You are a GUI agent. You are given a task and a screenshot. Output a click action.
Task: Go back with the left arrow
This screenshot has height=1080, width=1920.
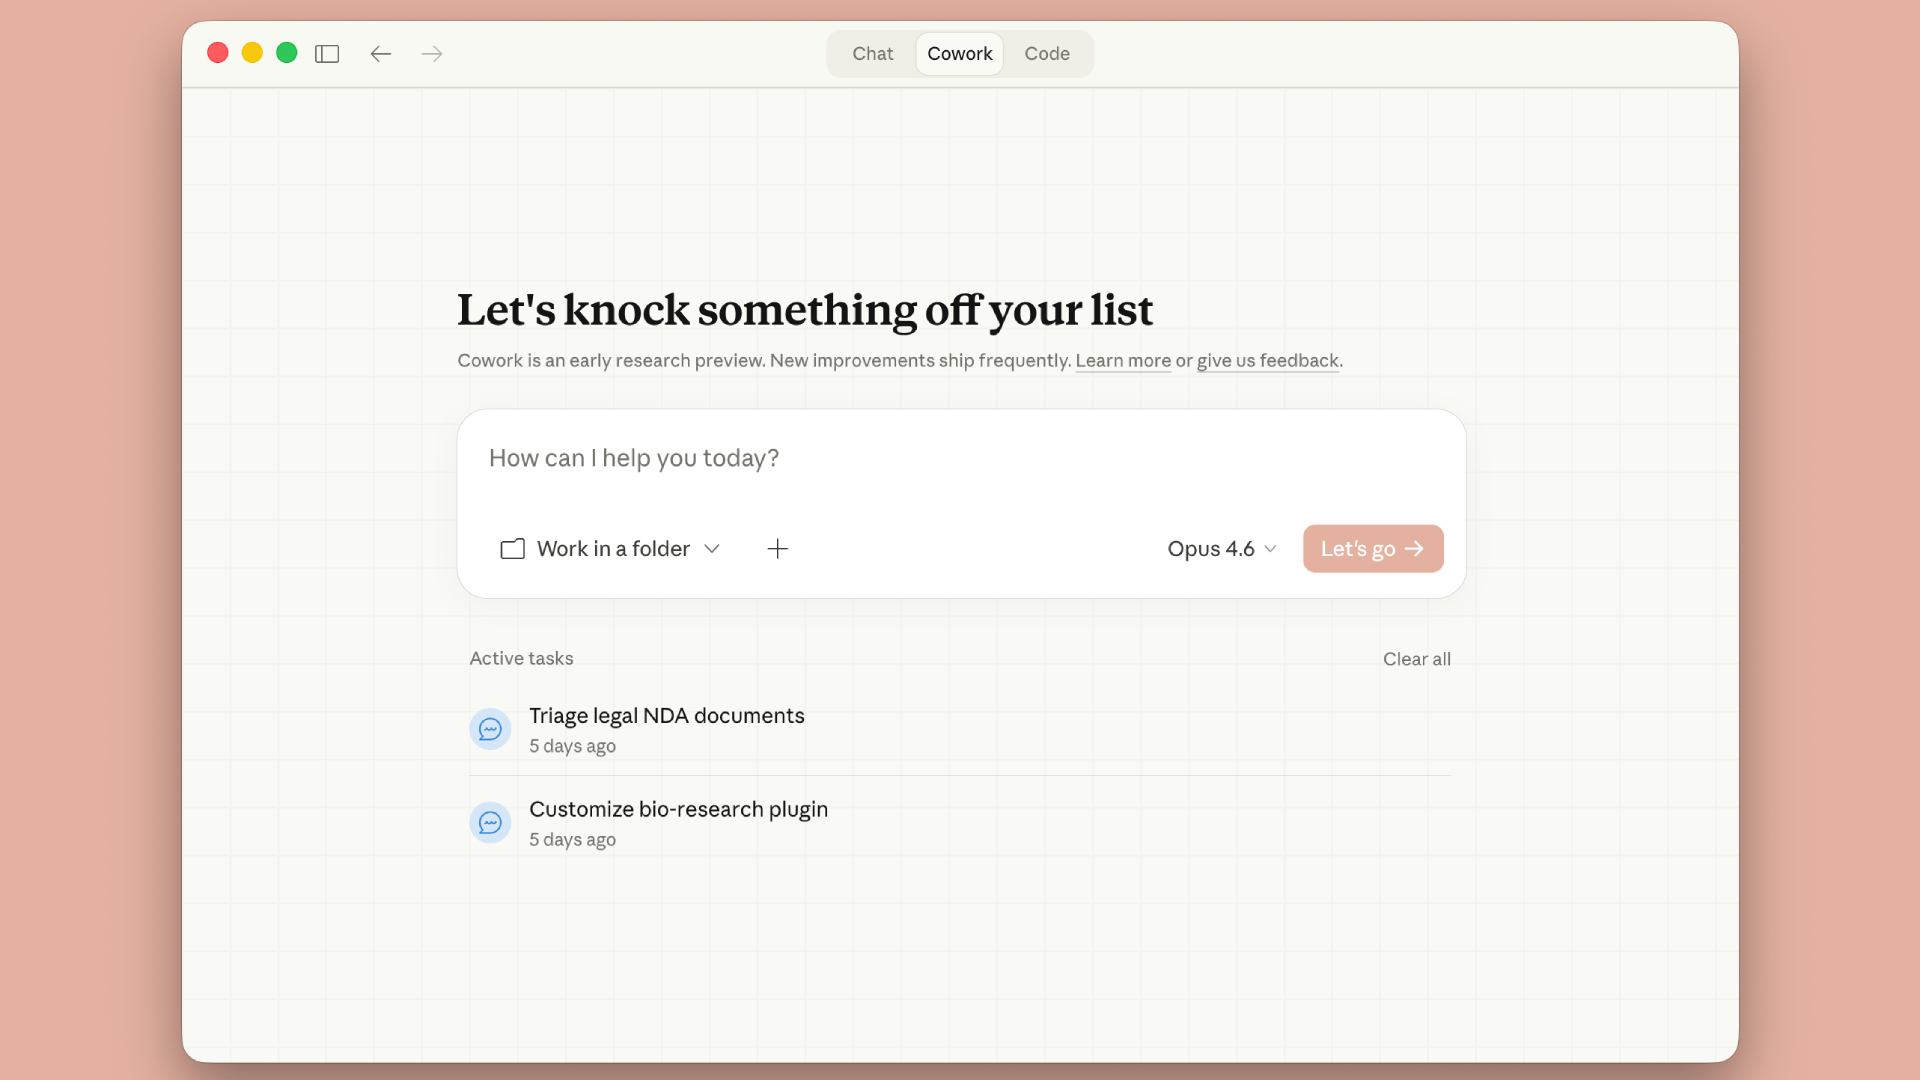[x=380, y=54]
